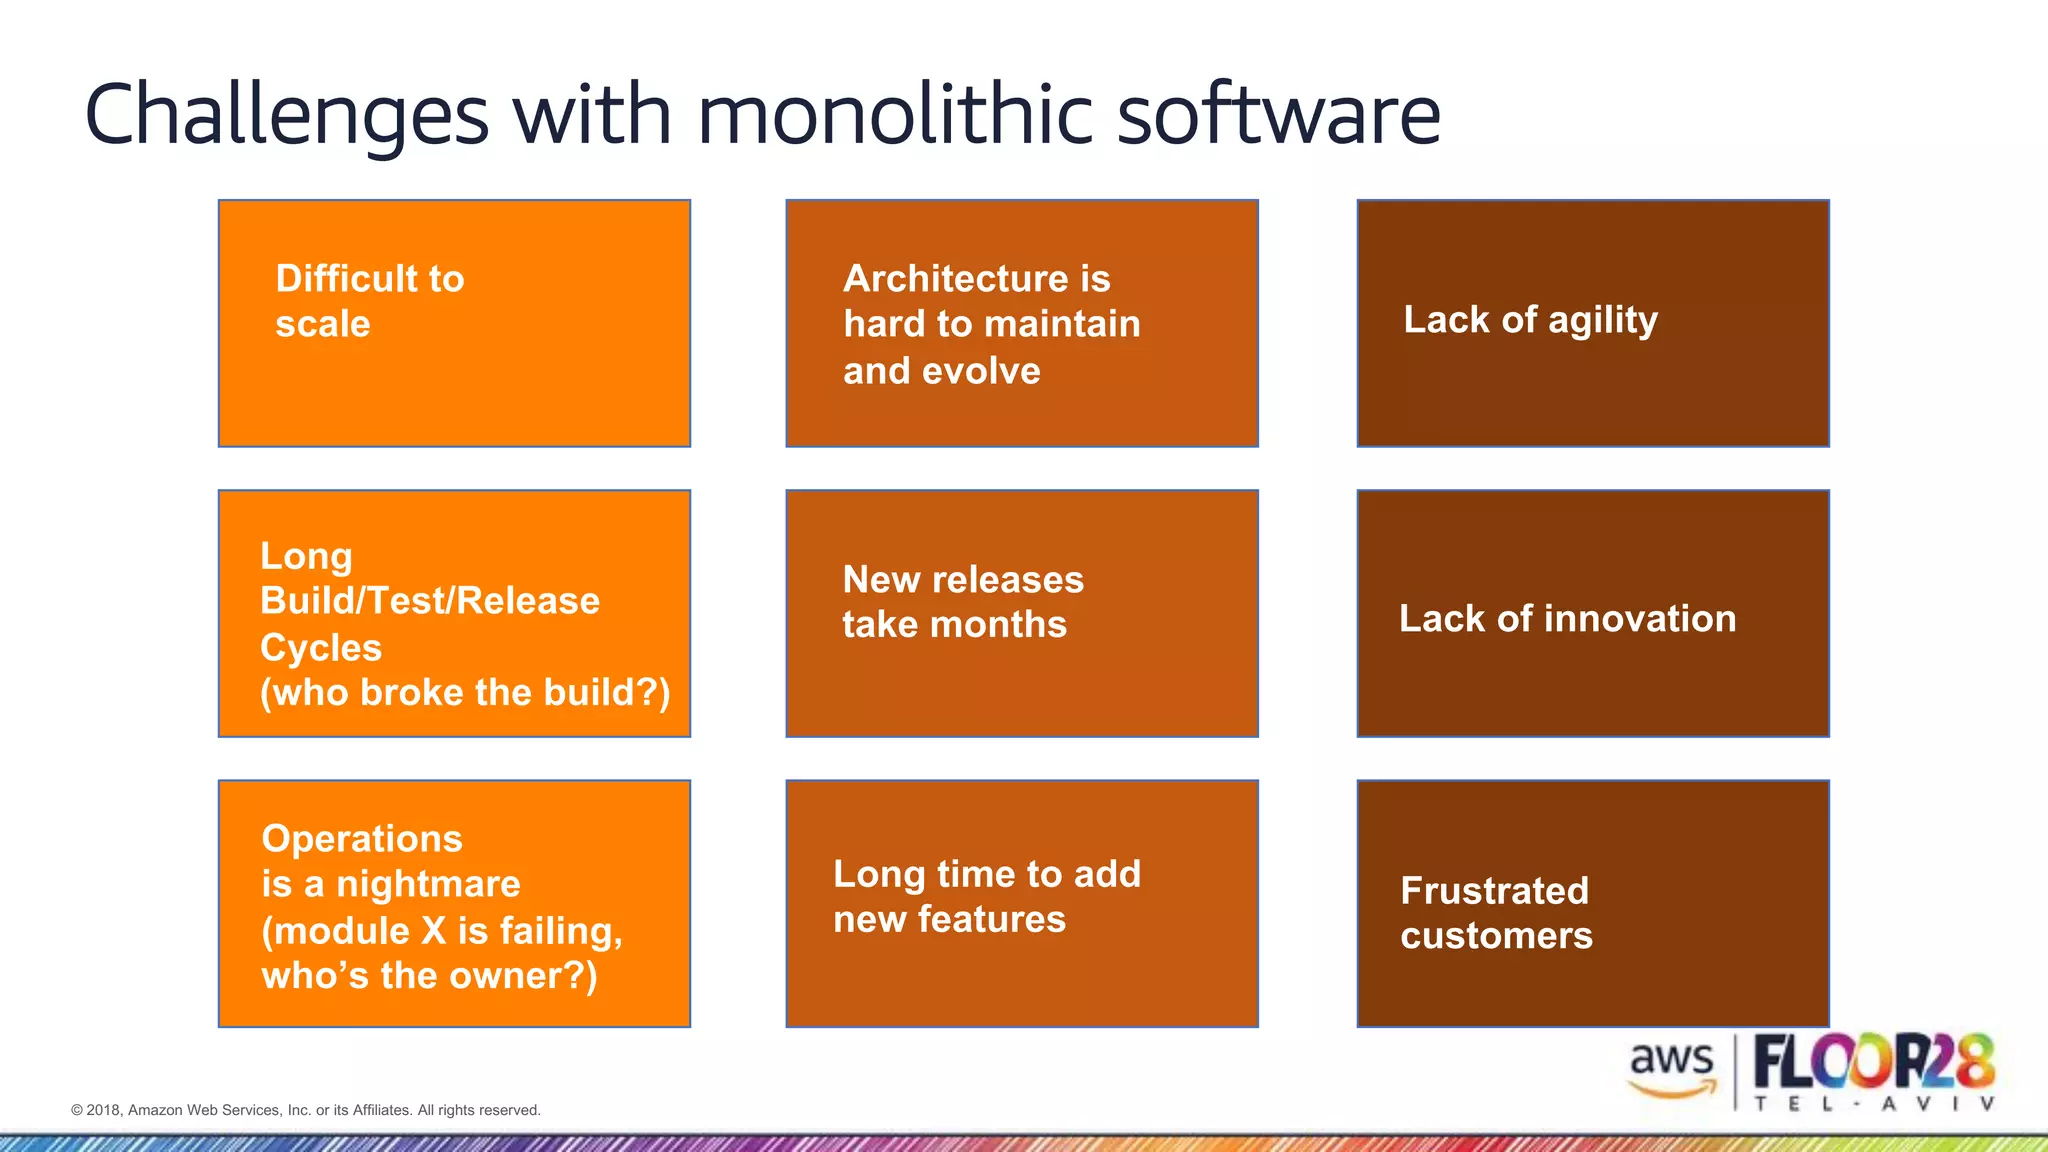Viewport: 2048px width, 1152px height.
Task: Click the colorful striped footer bar
Action: tap(1024, 1143)
